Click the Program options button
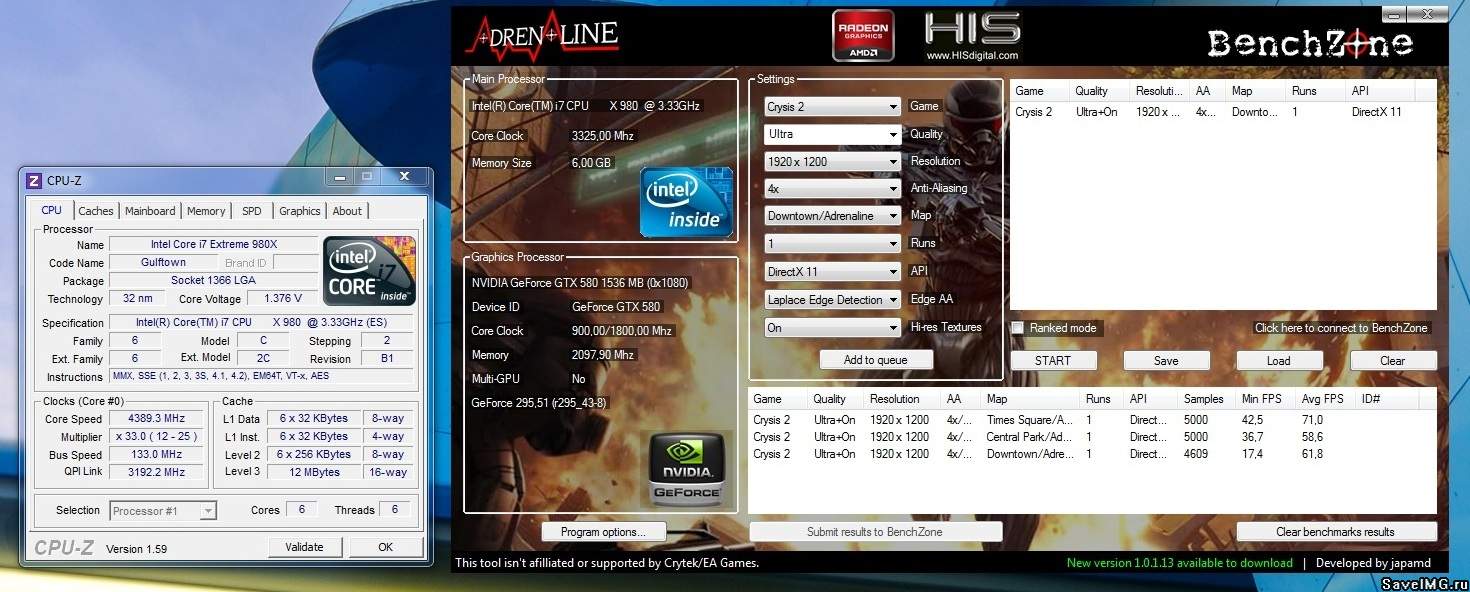Screen dimensions: 1470x592 point(603,532)
